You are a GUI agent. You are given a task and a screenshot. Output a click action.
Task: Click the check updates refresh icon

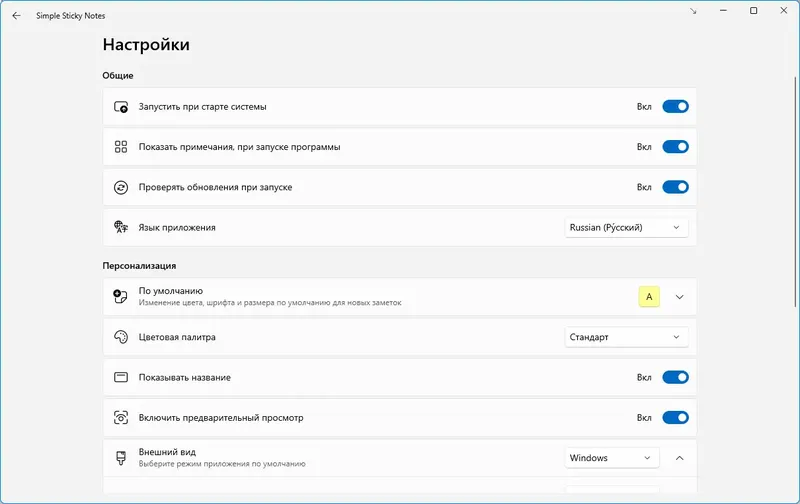121,187
